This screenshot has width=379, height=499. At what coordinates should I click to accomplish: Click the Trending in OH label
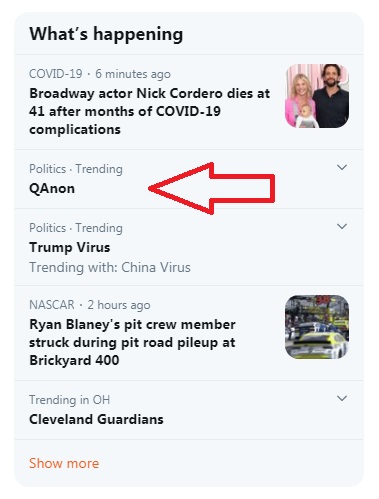tap(69, 399)
